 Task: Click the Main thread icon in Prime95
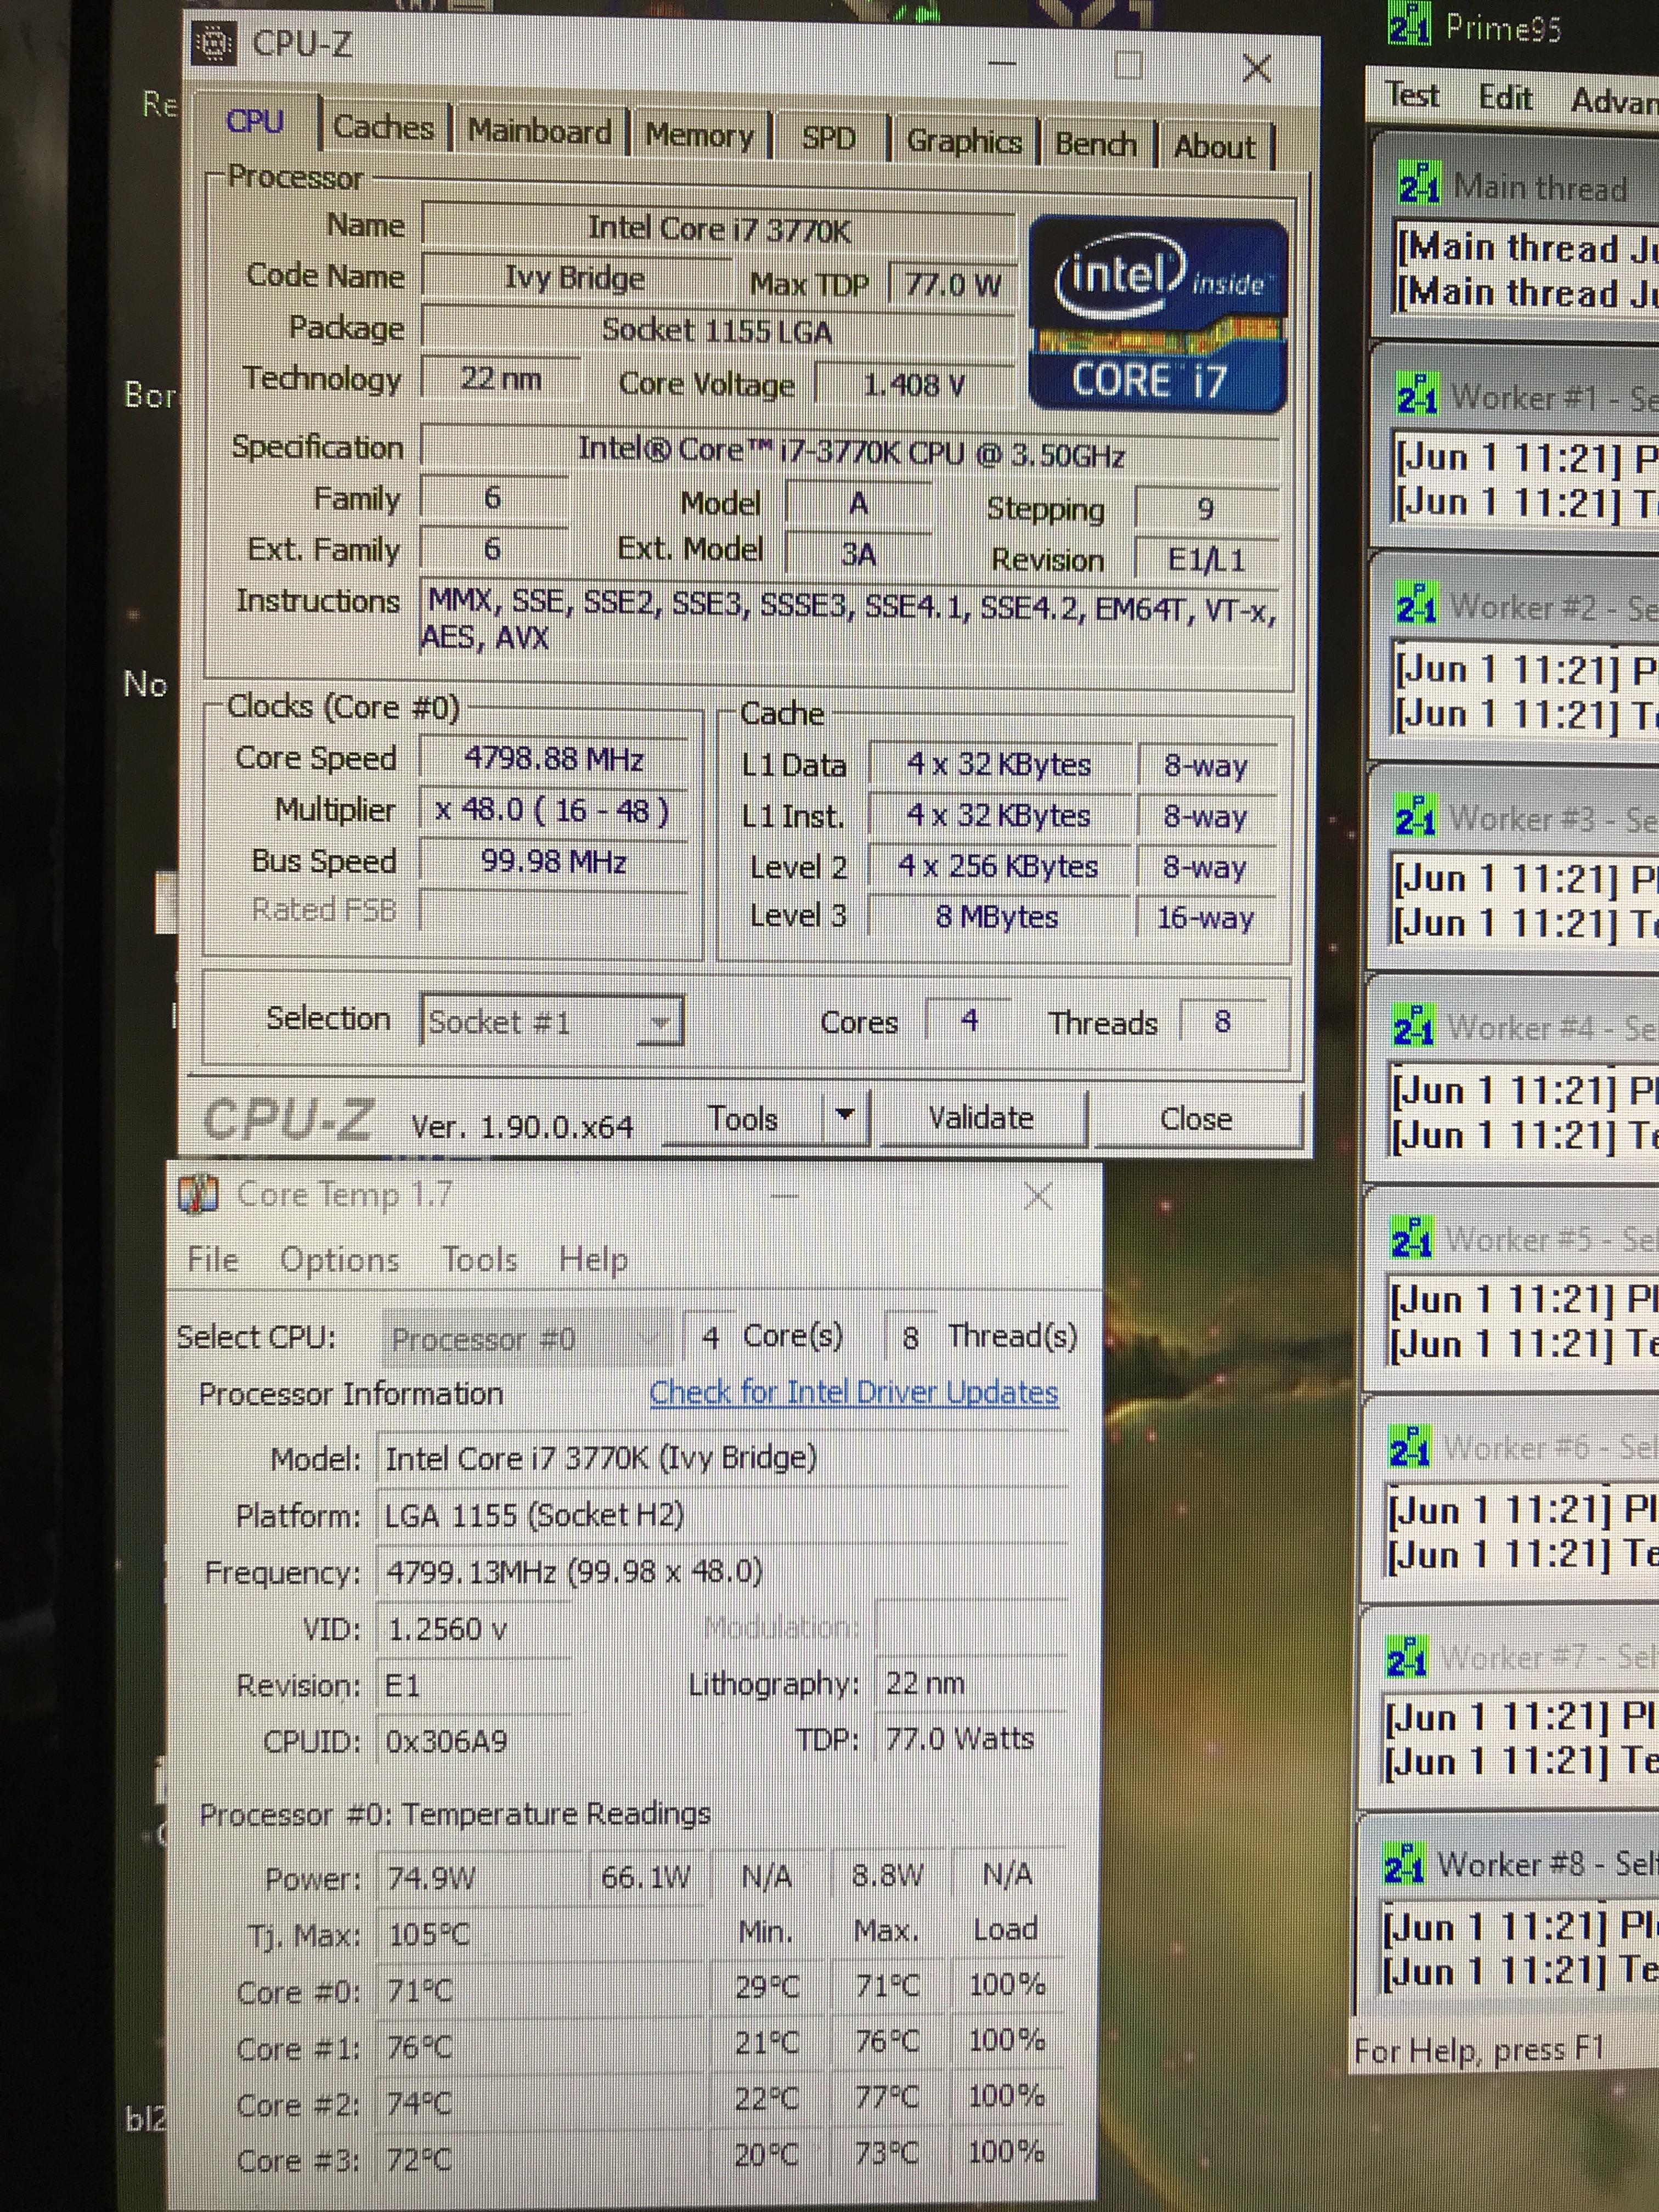pos(1420,183)
